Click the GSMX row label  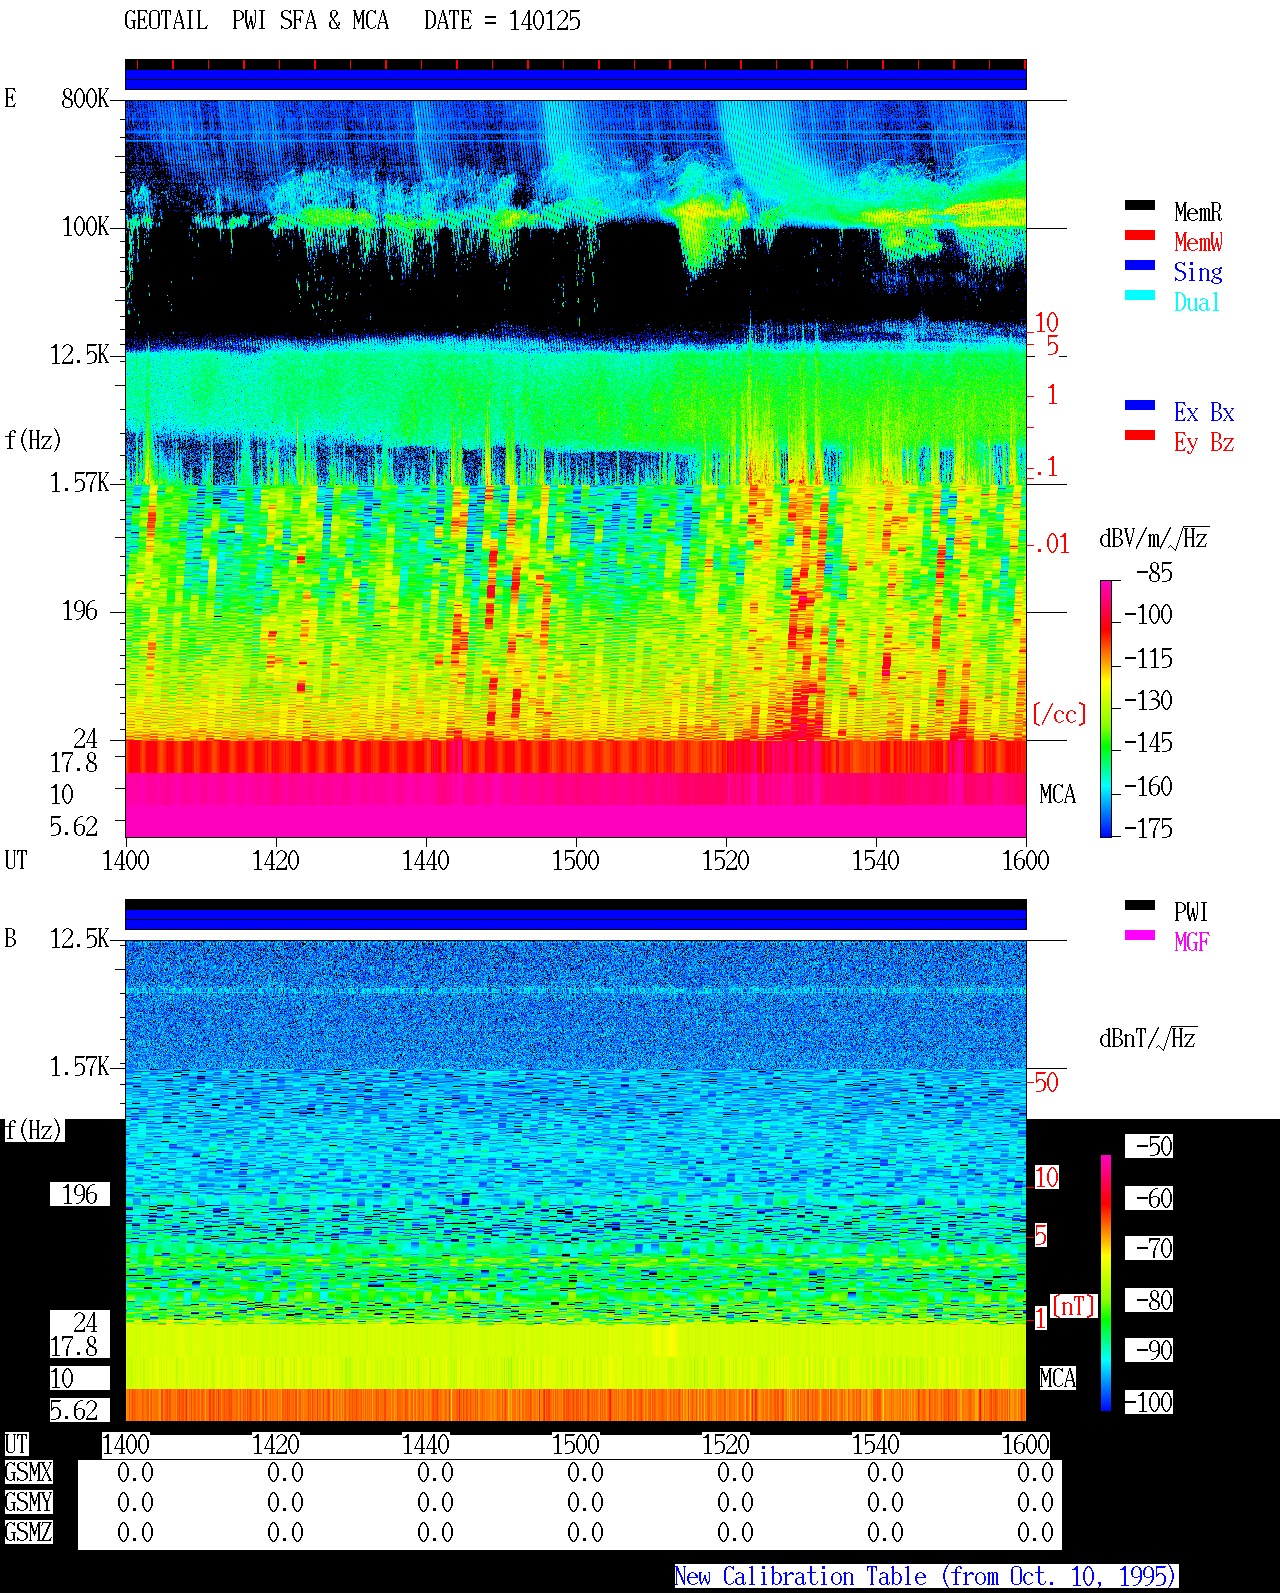click(x=28, y=1473)
